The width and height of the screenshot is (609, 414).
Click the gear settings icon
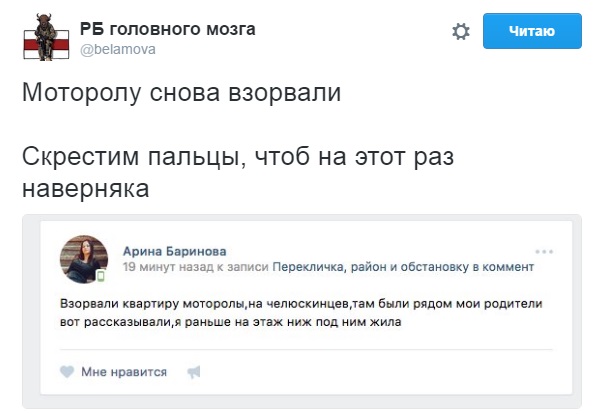461,33
